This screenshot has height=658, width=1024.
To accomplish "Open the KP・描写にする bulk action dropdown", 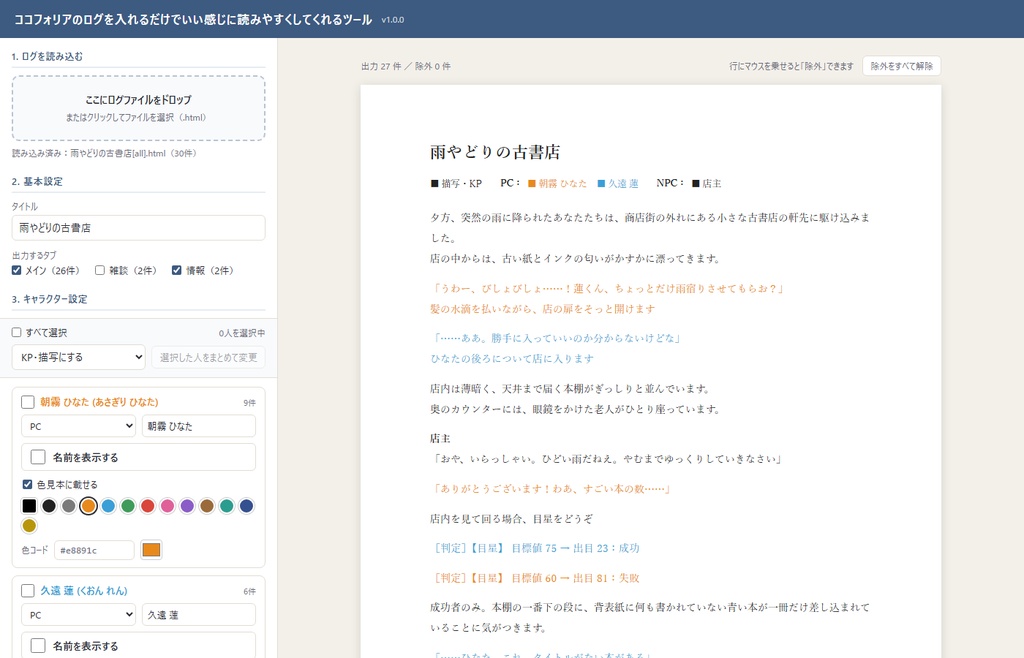I will 78,357.
